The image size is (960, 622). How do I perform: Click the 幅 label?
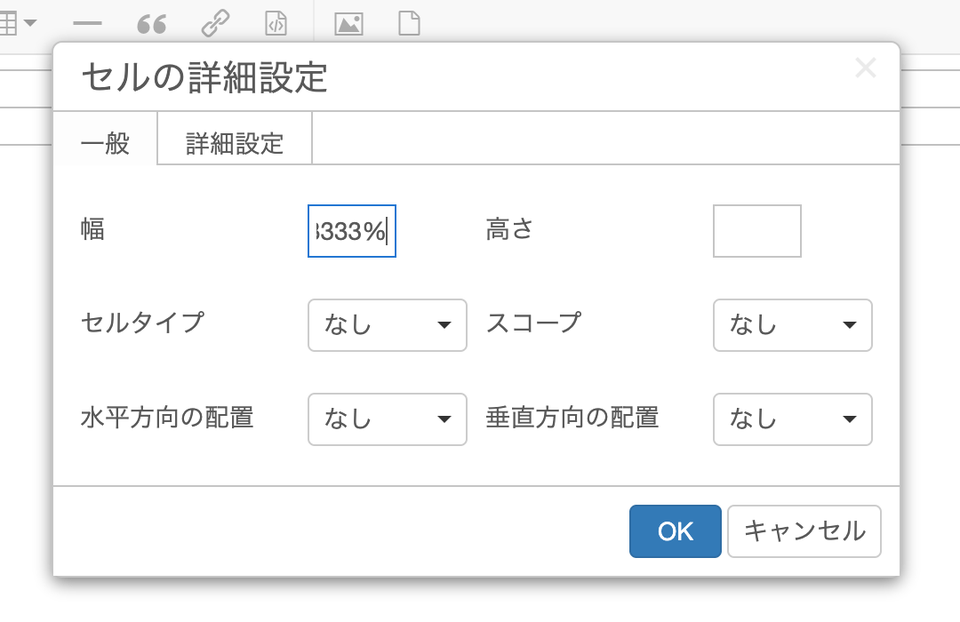(93, 230)
